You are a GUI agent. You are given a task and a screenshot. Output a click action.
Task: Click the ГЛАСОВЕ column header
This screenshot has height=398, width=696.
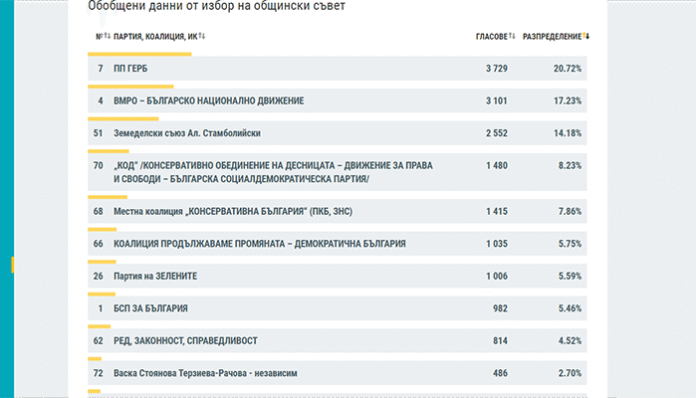coord(491,36)
